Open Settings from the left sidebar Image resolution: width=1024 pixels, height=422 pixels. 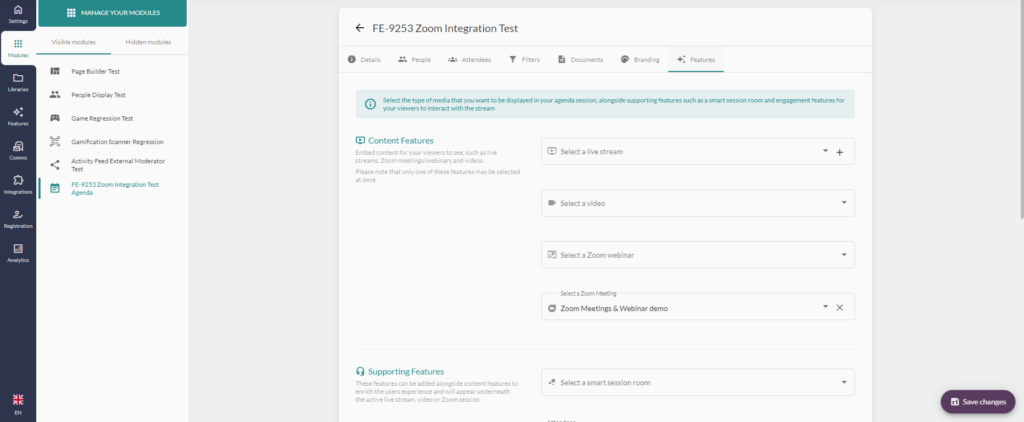tap(18, 13)
